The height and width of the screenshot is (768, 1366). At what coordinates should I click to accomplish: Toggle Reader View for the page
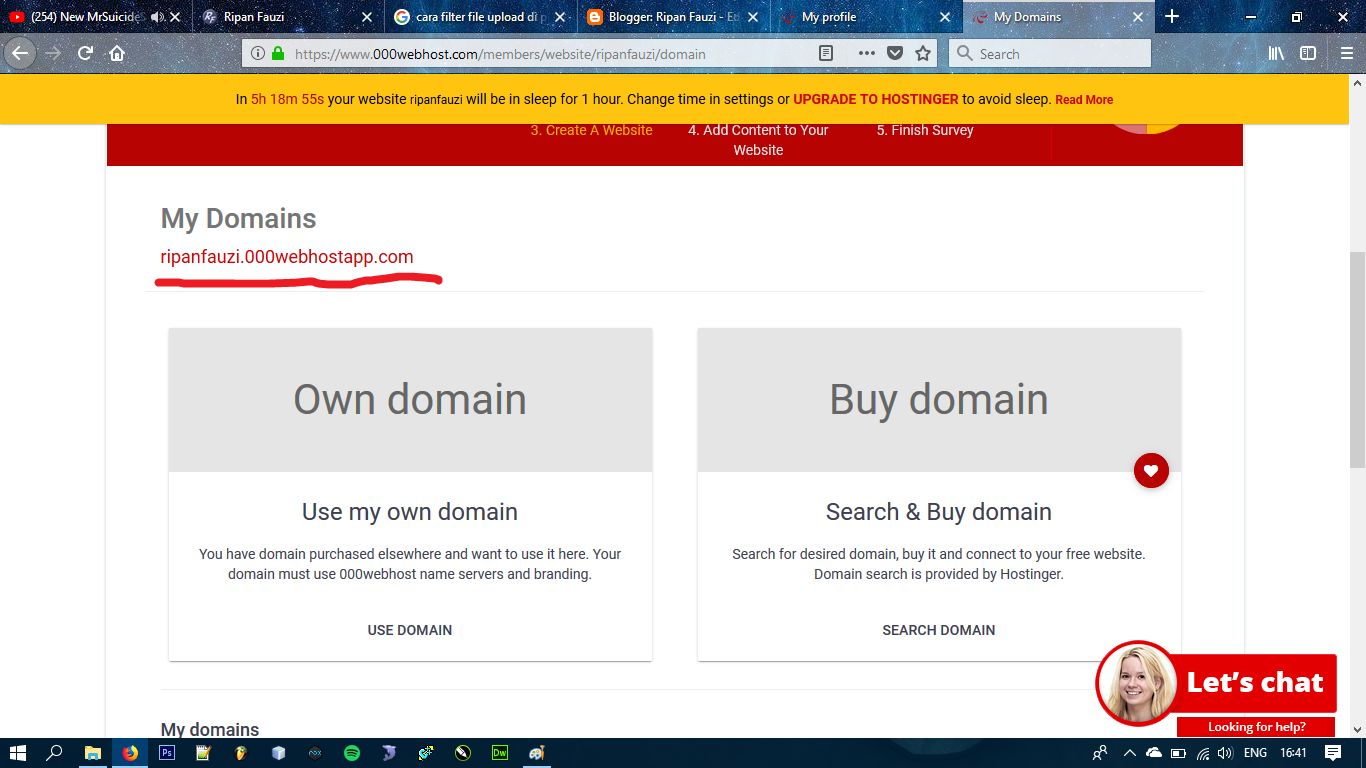[826, 53]
